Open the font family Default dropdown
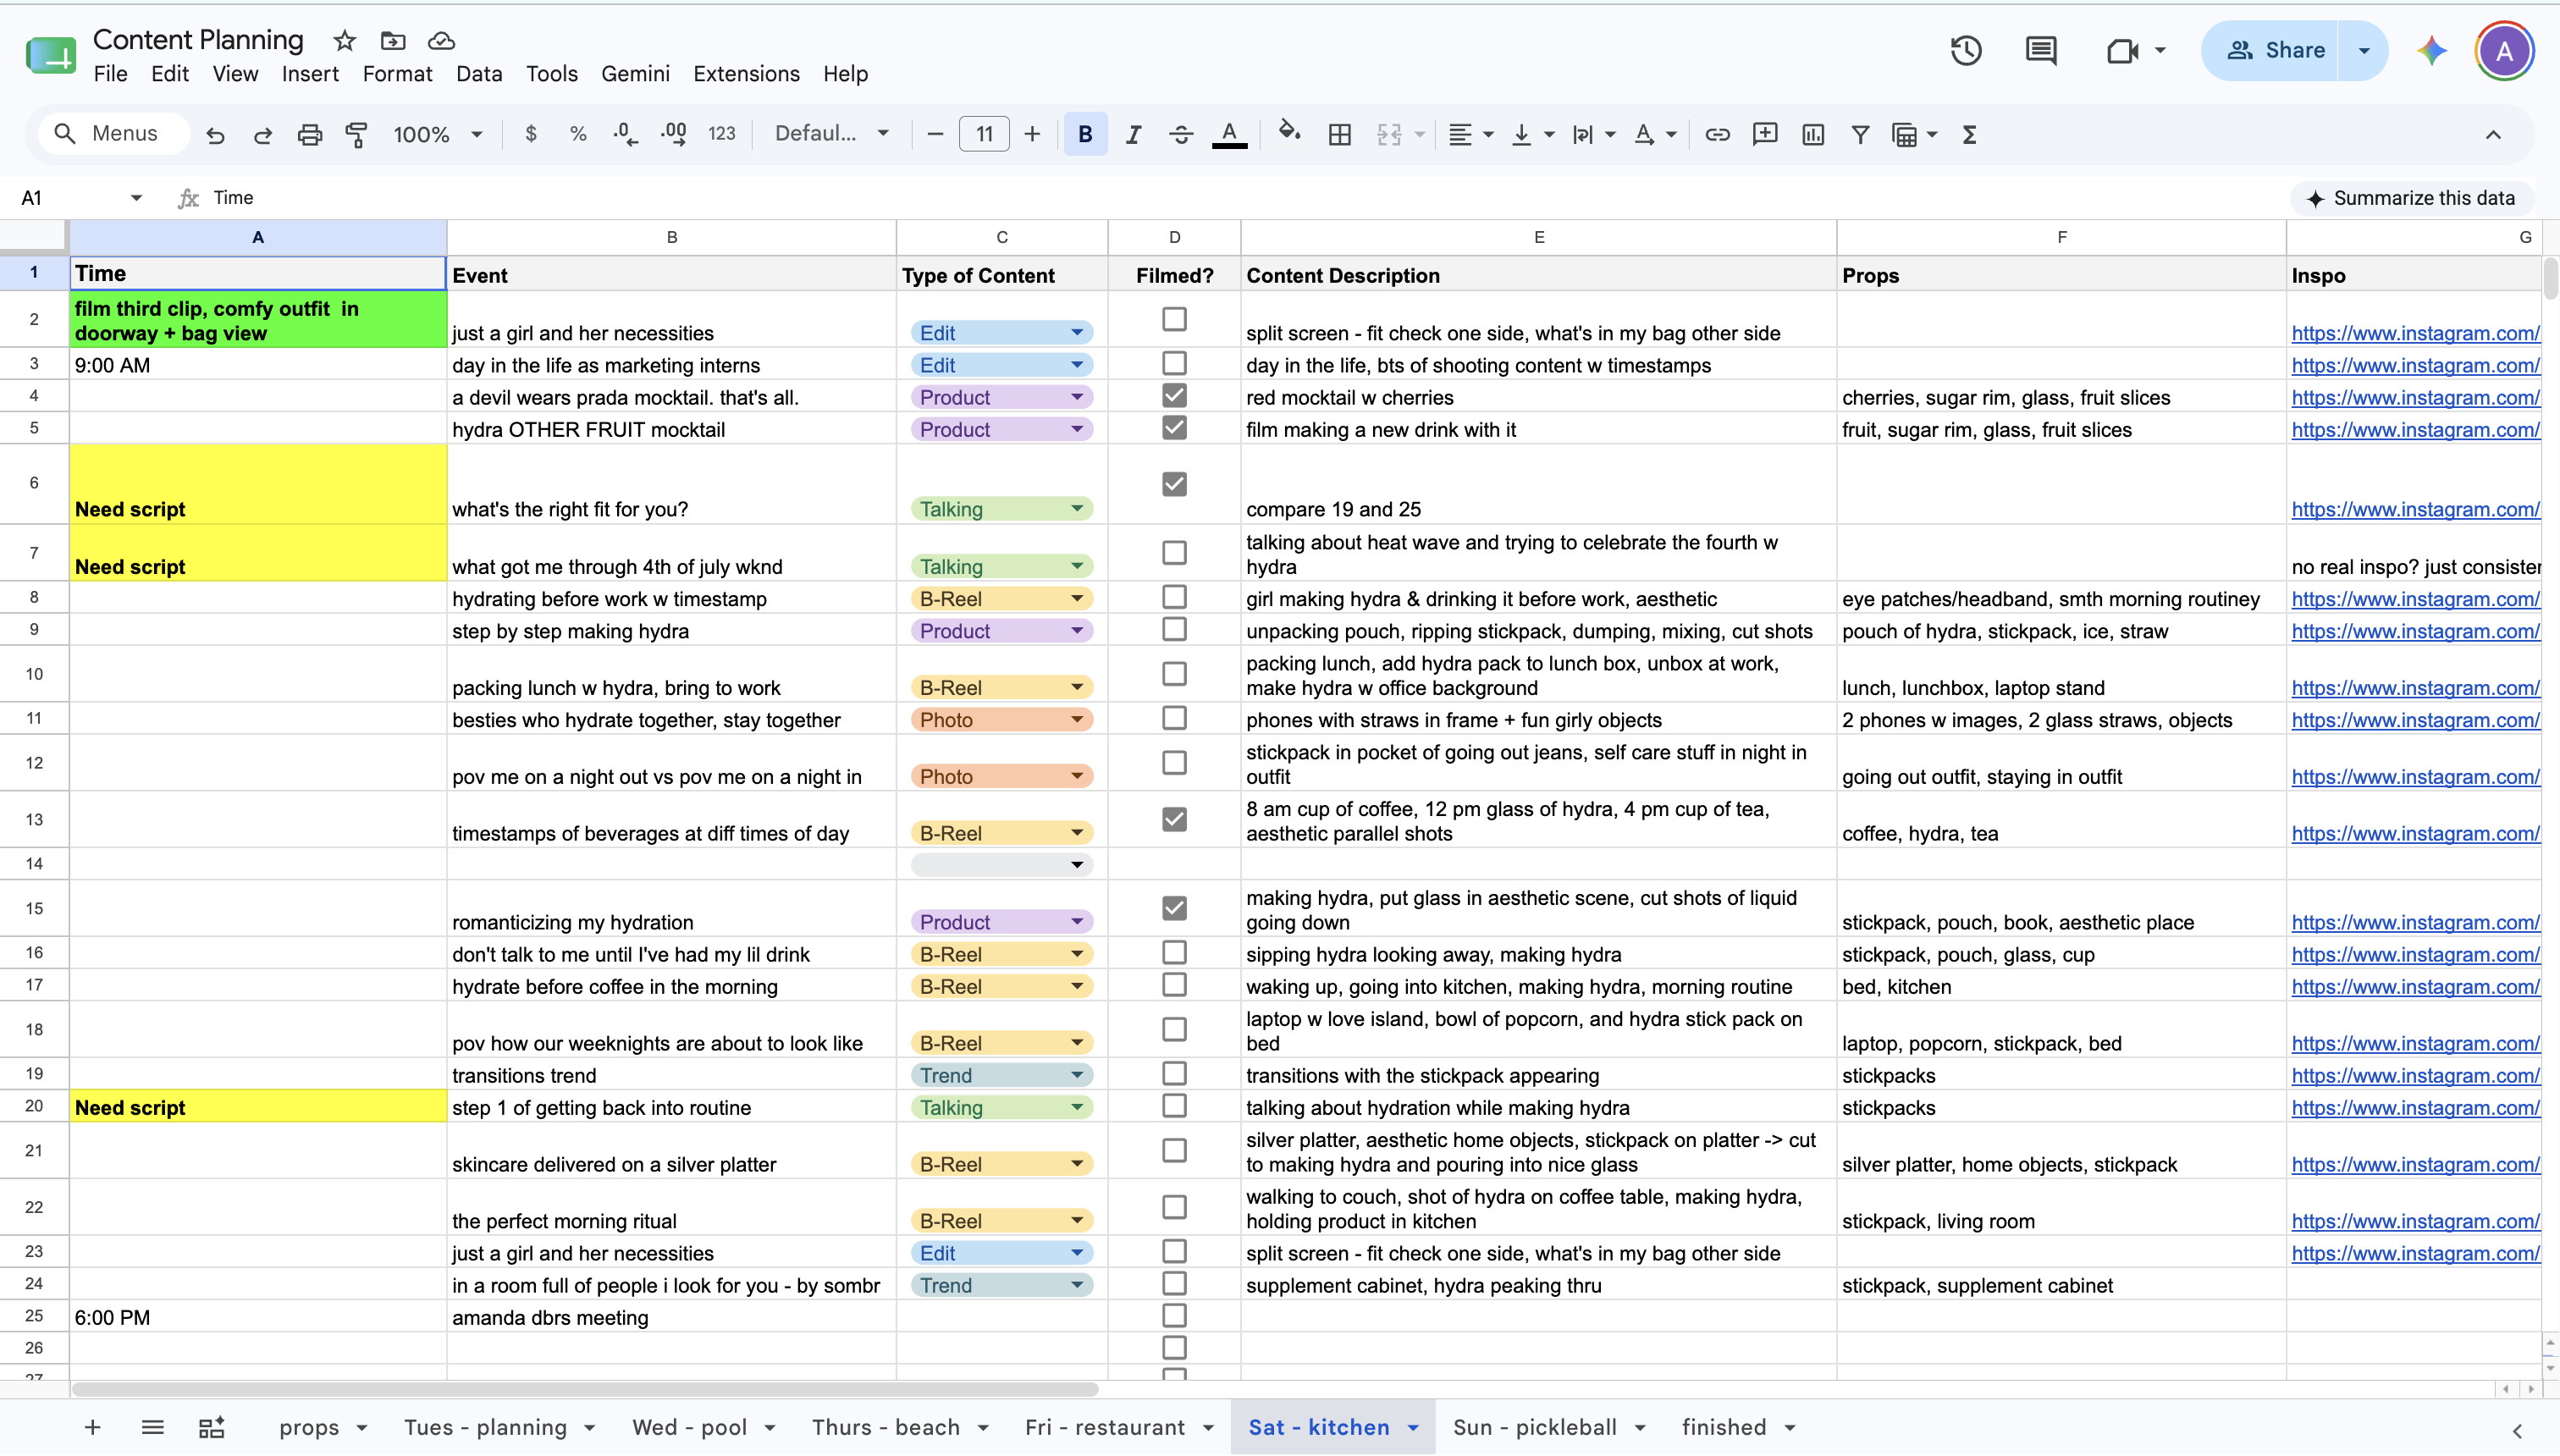This screenshot has height=1456, width=2560. pyautogui.click(x=831, y=134)
